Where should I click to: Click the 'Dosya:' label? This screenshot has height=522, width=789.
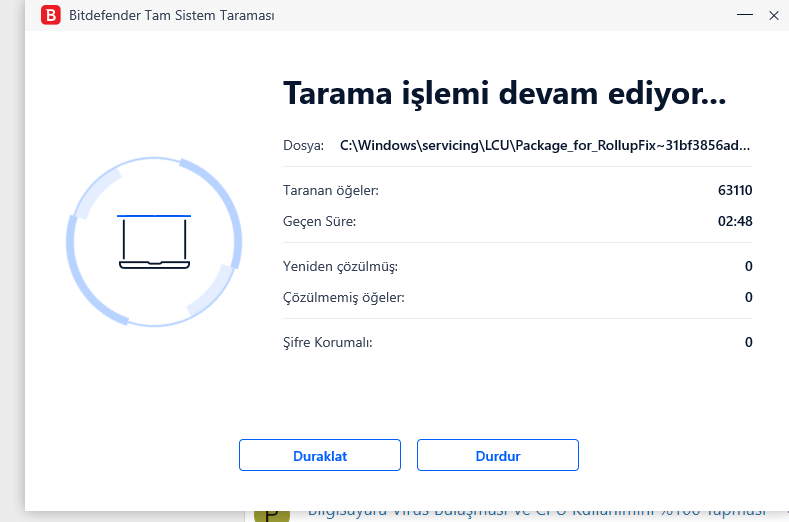click(303, 145)
